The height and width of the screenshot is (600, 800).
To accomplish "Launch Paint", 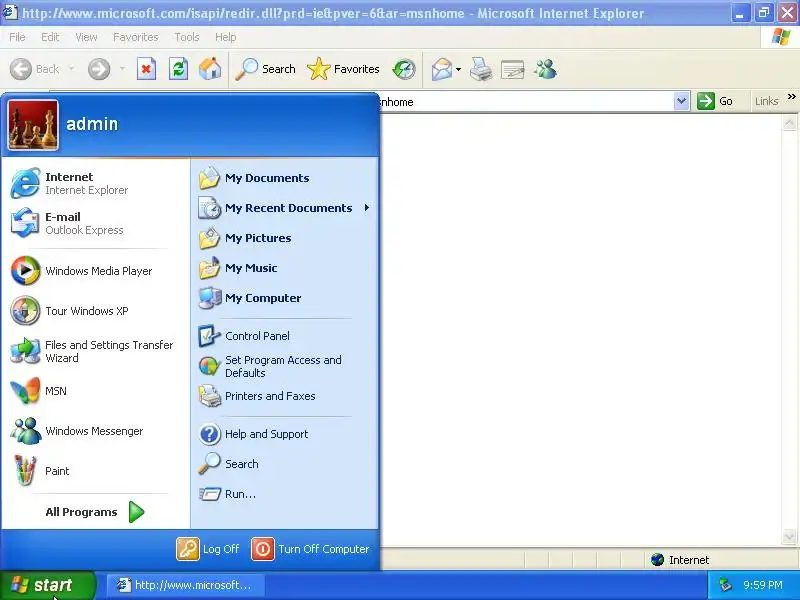I will click(x=95, y=471).
